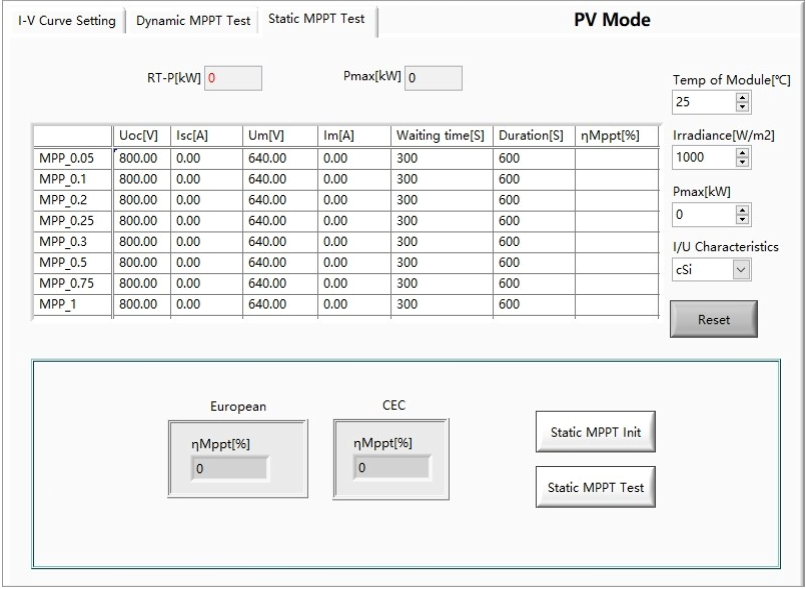Decrement the Irradiance value using down arrow

(742, 162)
